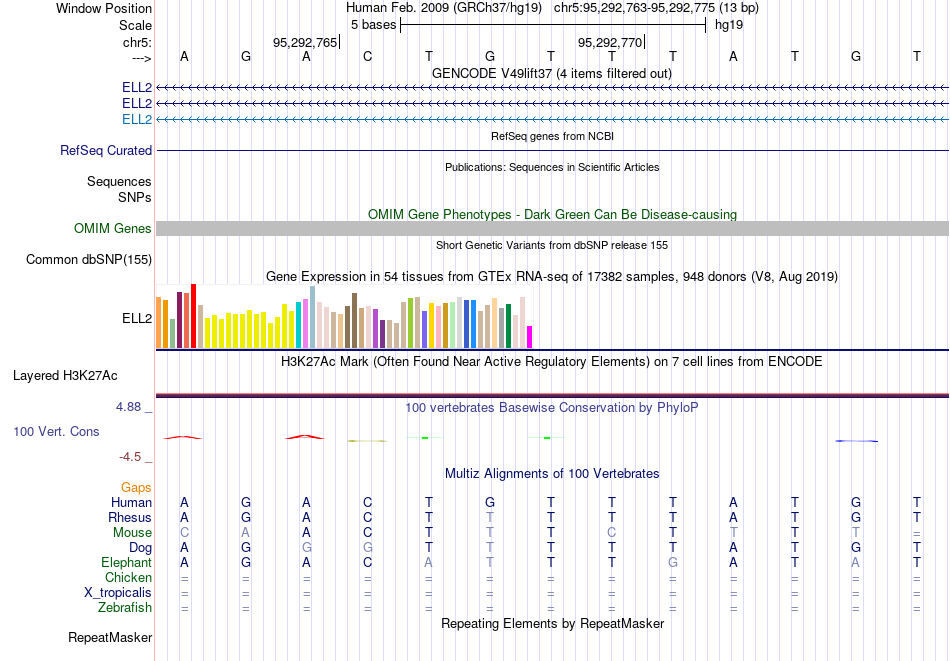Open Repeating Elements by RepeatMasker title
The height and width of the screenshot is (661, 950).
pos(552,623)
